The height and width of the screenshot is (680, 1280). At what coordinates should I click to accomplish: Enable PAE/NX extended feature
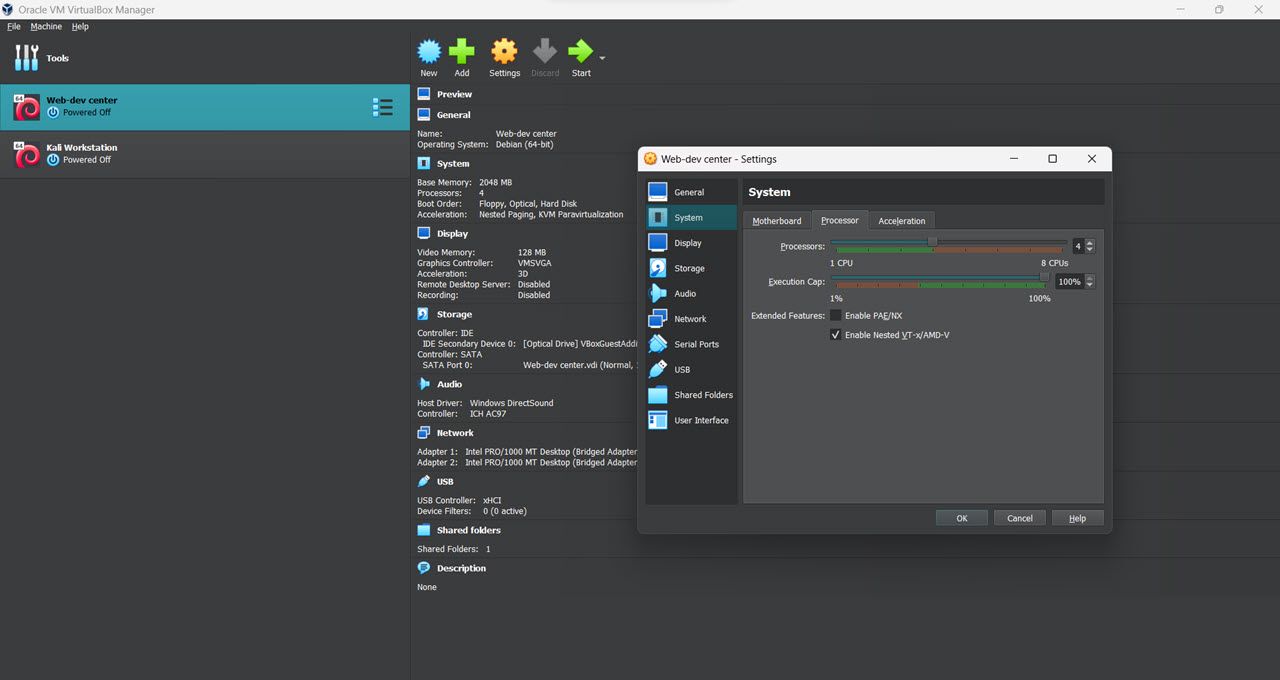point(835,315)
